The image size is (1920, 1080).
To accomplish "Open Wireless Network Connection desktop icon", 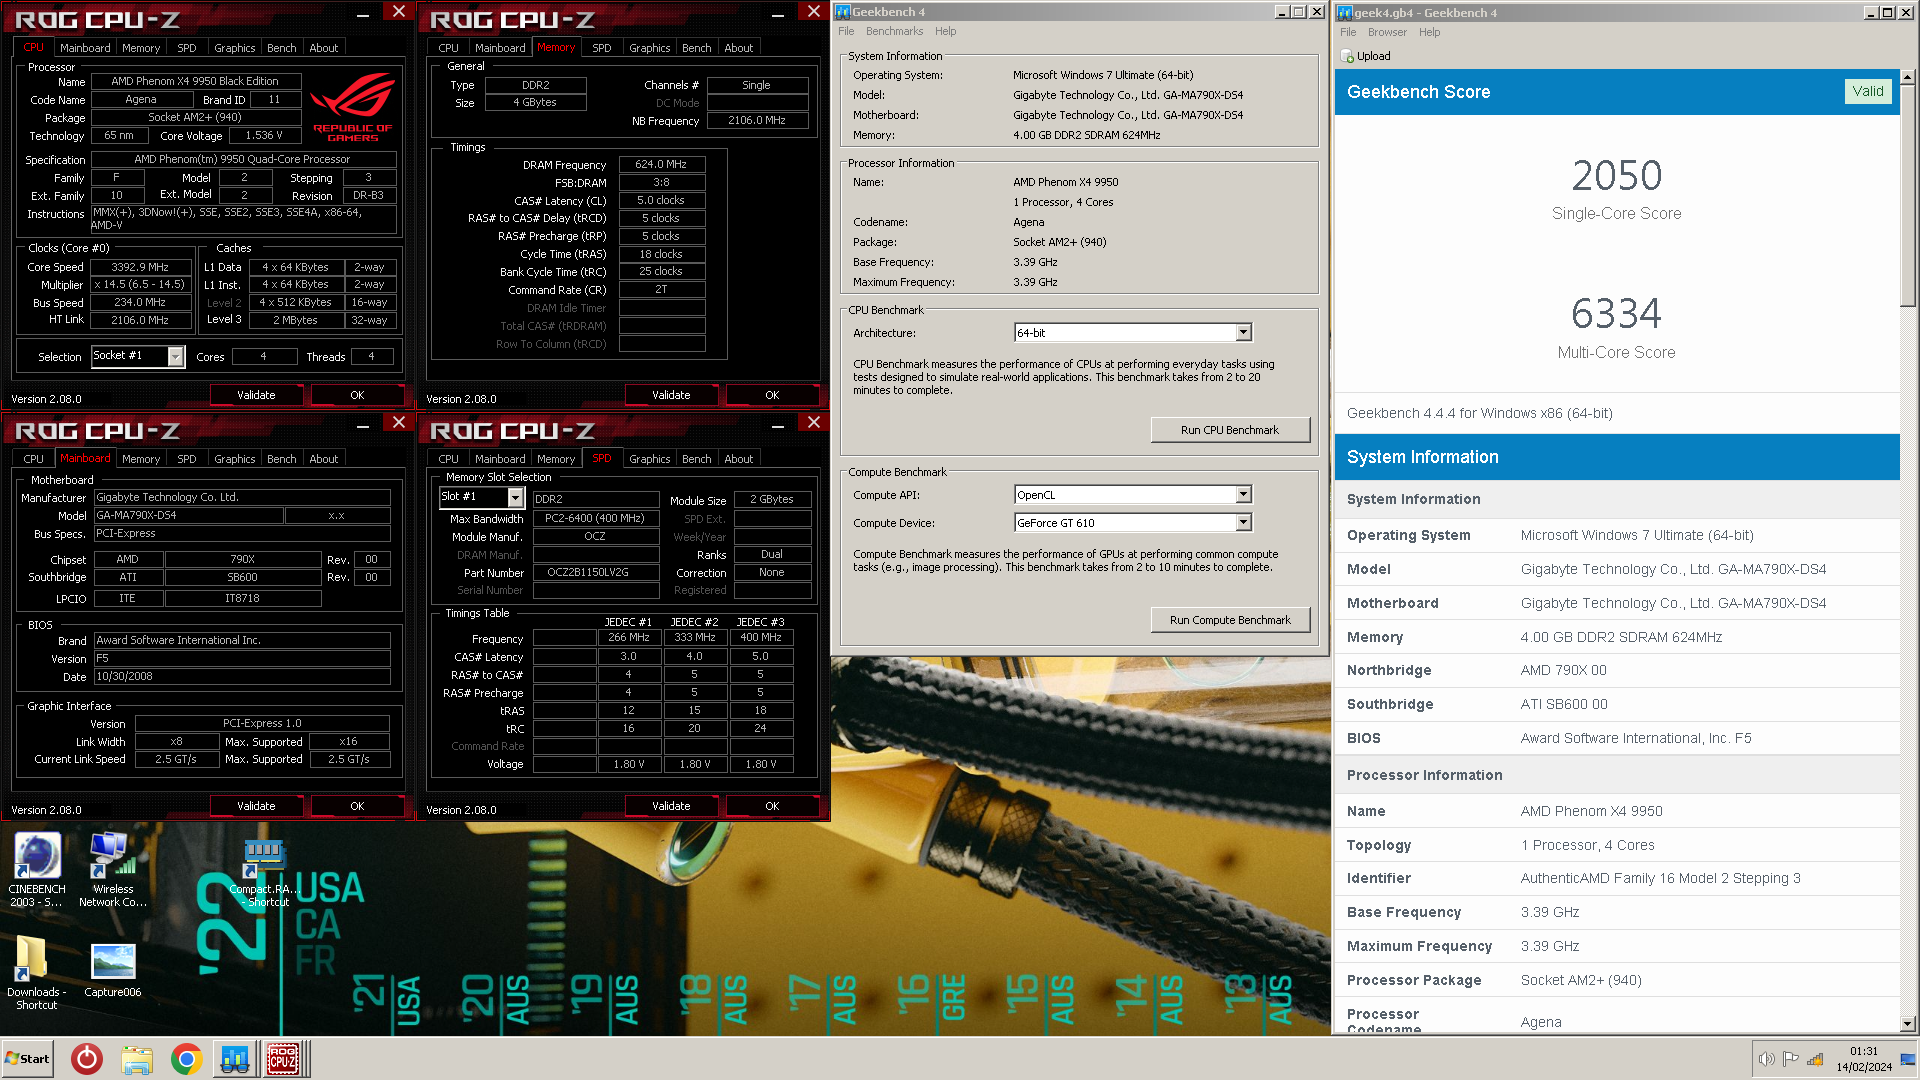I will (x=112, y=868).
